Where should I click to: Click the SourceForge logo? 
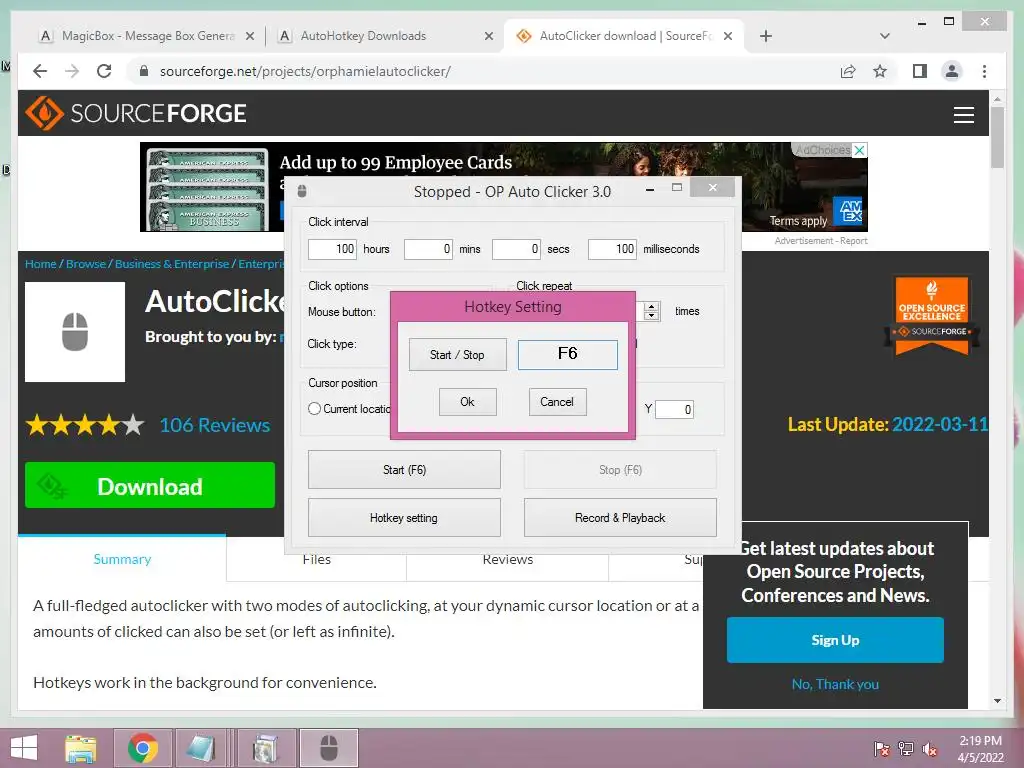click(x=136, y=113)
